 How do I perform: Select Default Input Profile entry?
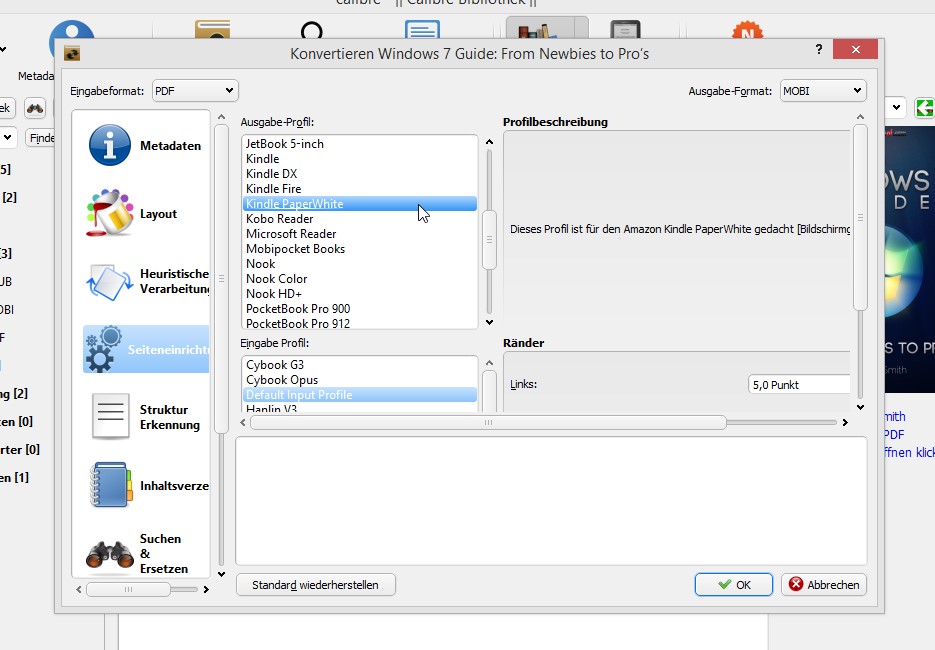point(360,395)
